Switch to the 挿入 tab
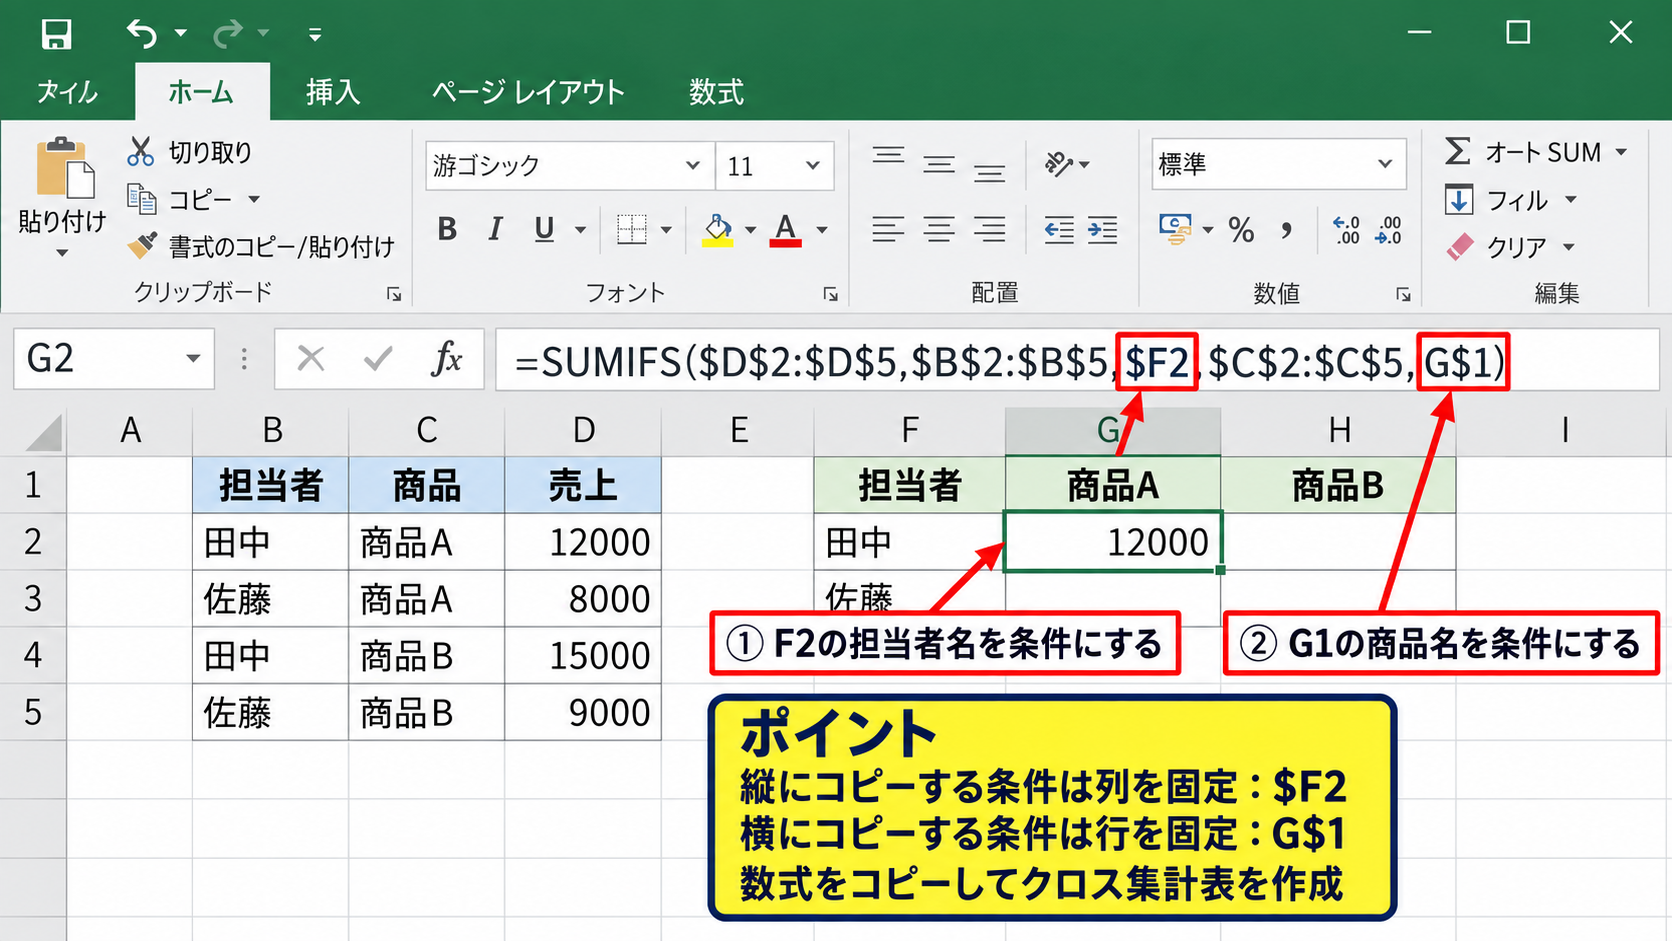The image size is (1672, 941). pyautogui.click(x=333, y=92)
